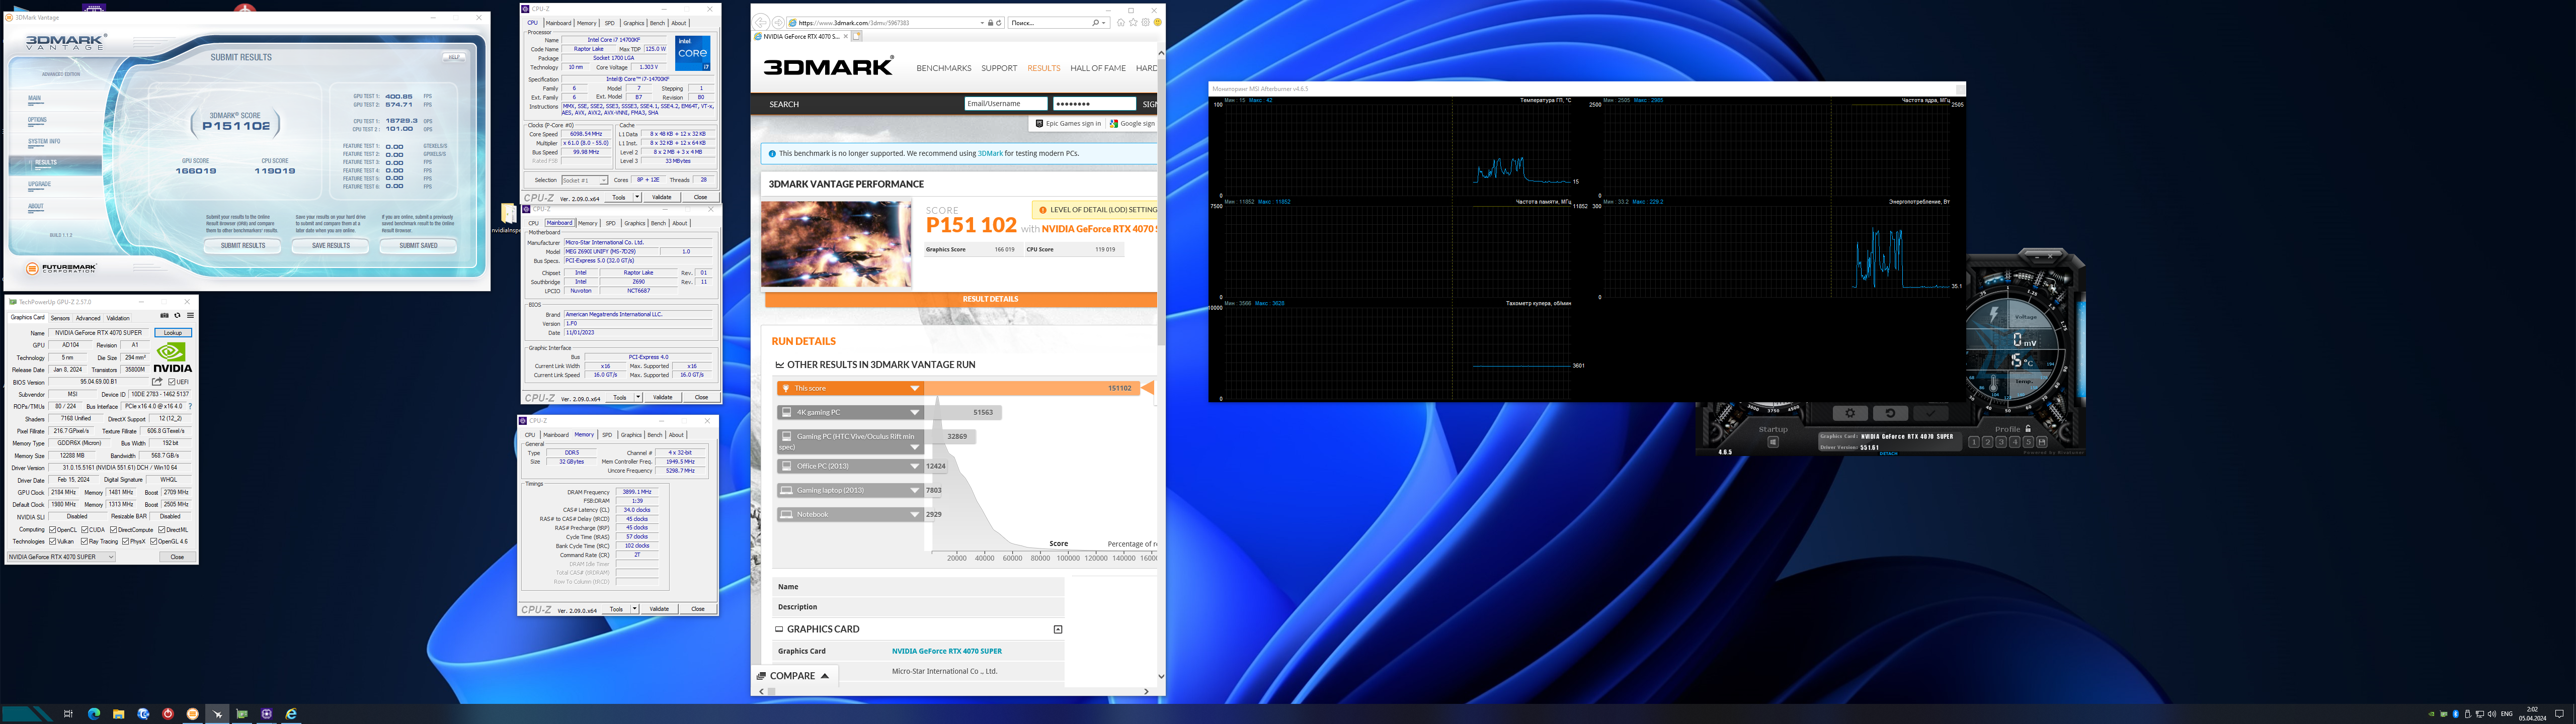Click Epic Games sign in icon
This screenshot has height=724, width=2576.
pos(1040,124)
